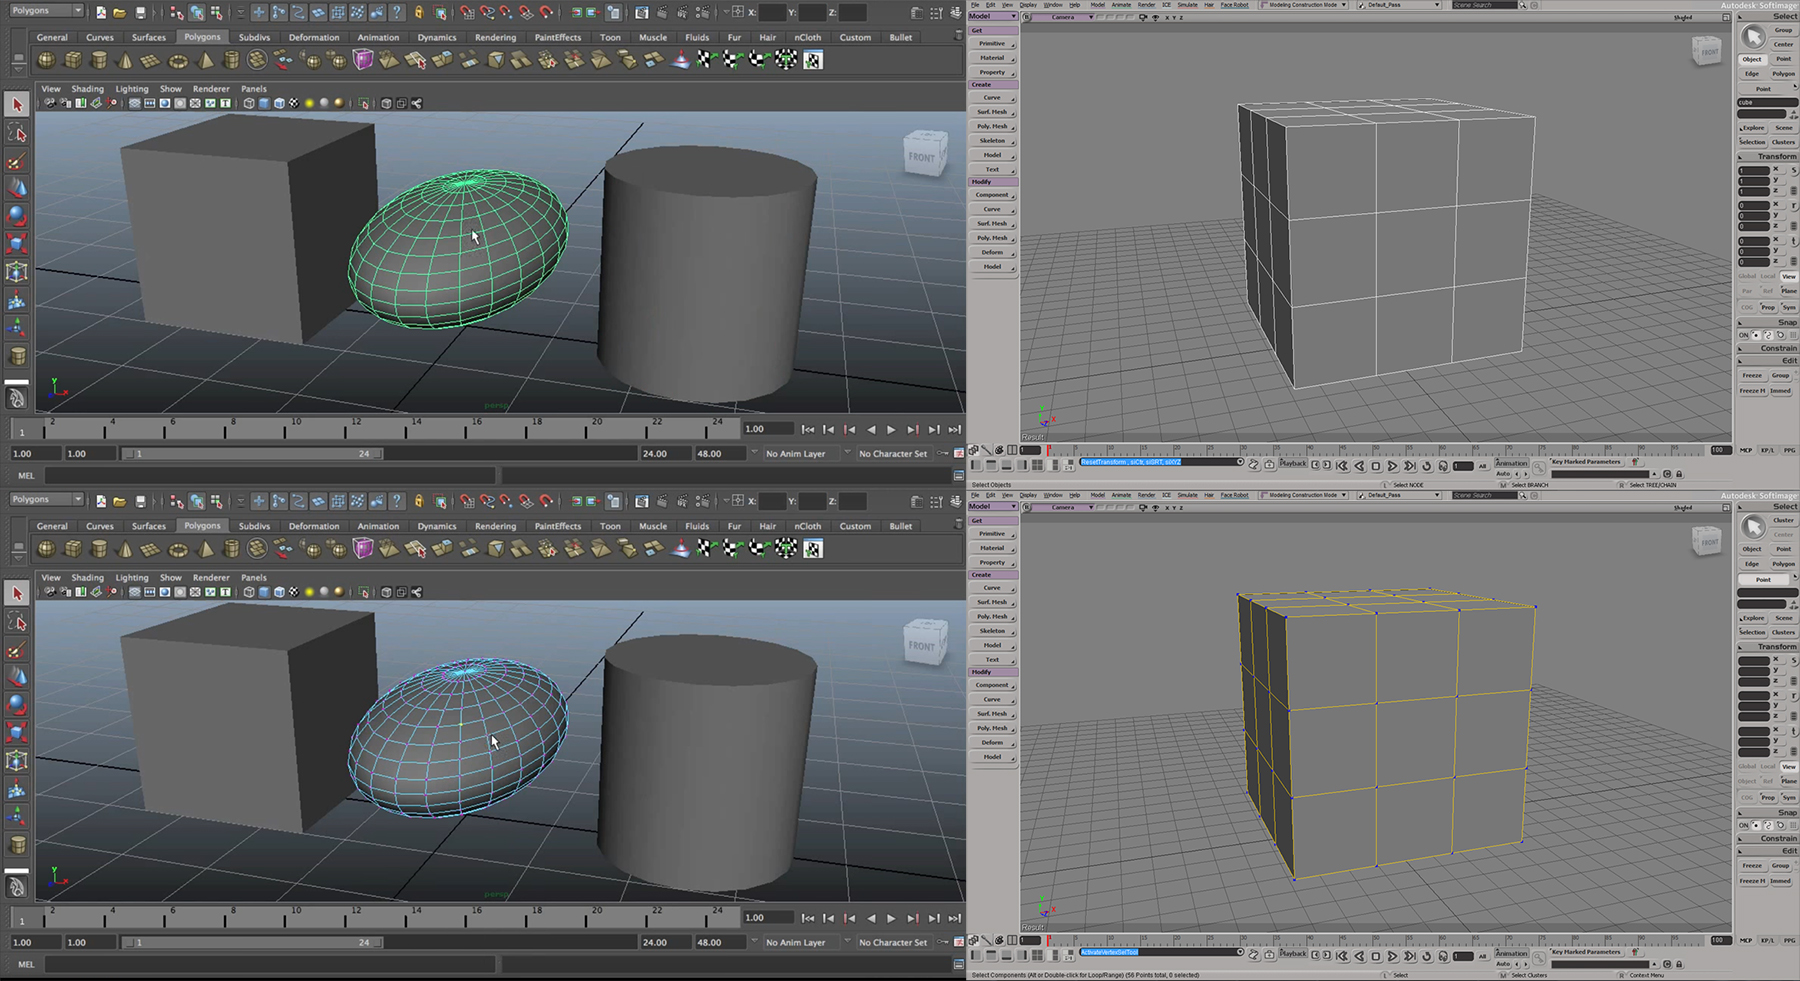Click polygon torus shelf icon in upper Maya window
The height and width of the screenshot is (981, 1800).
pyautogui.click(x=178, y=60)
